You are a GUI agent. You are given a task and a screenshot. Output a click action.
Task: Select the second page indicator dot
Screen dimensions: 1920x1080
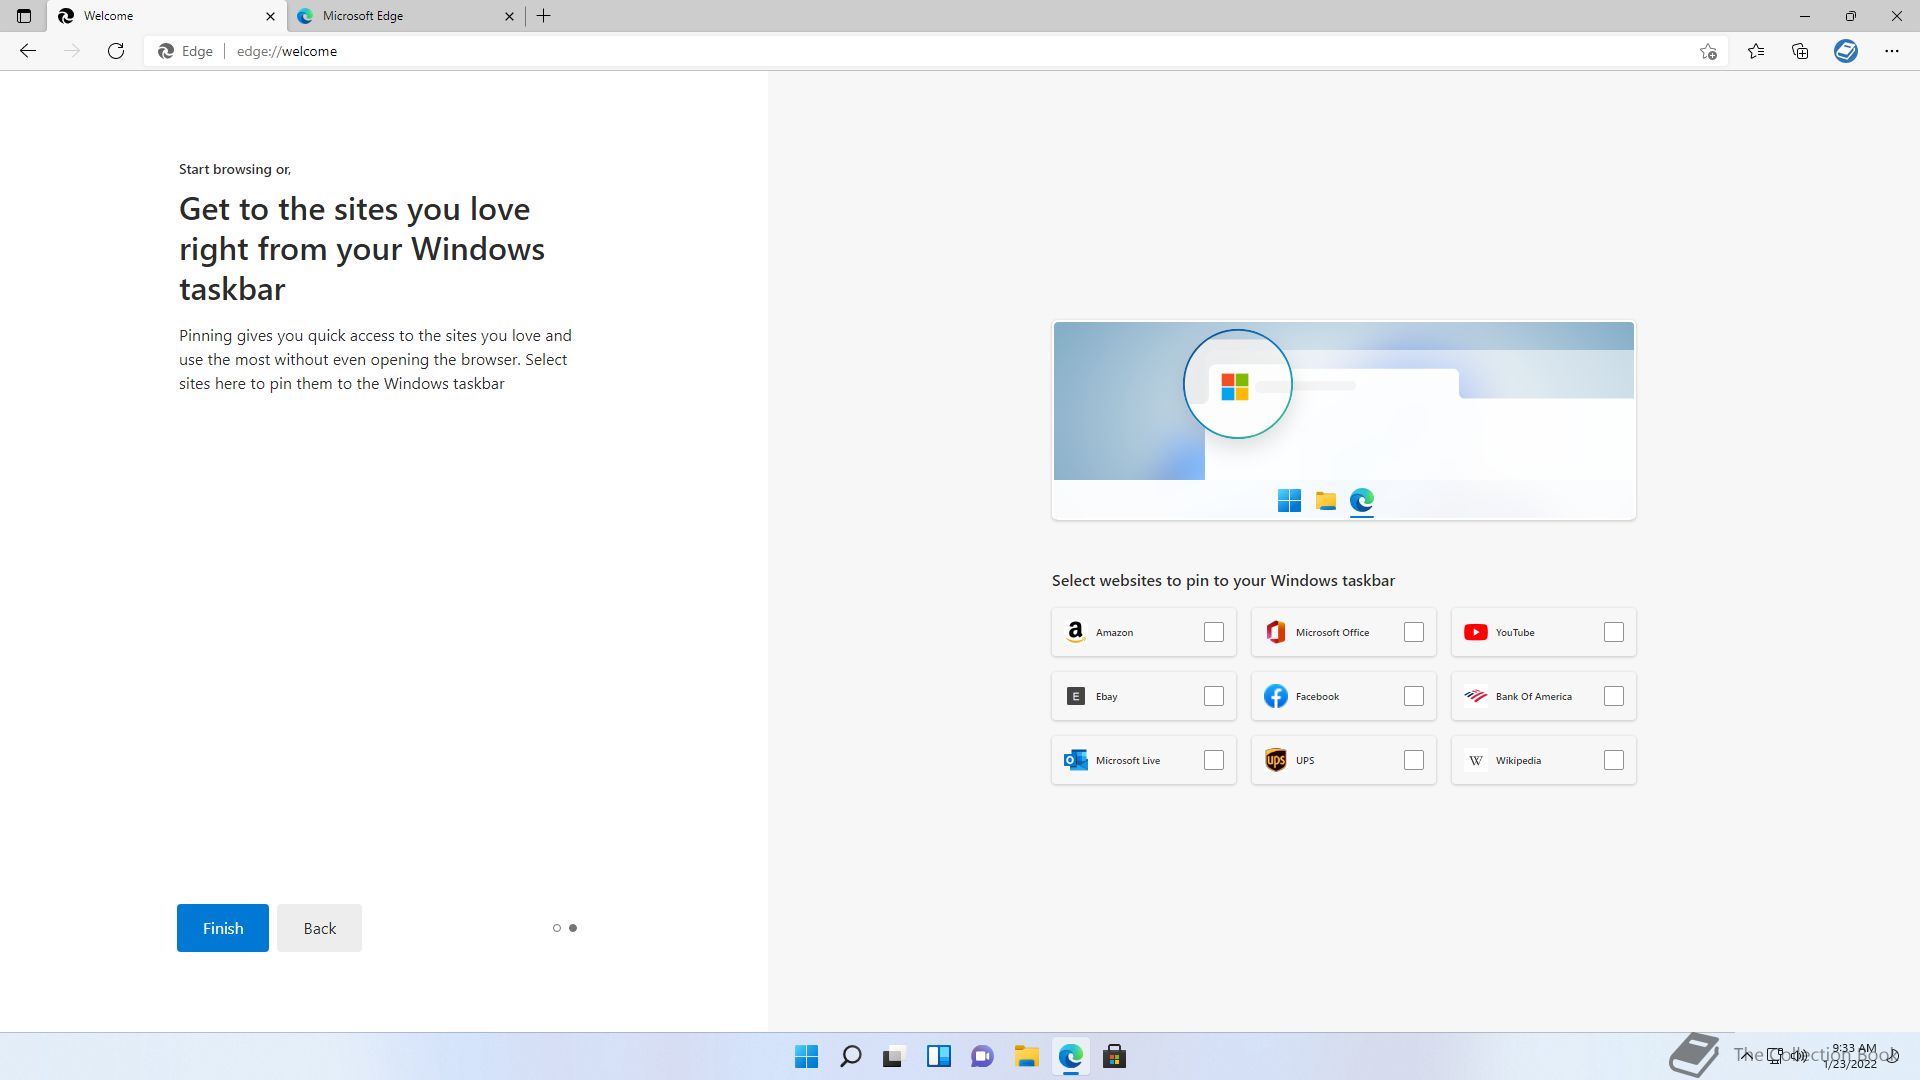point(573,928)
